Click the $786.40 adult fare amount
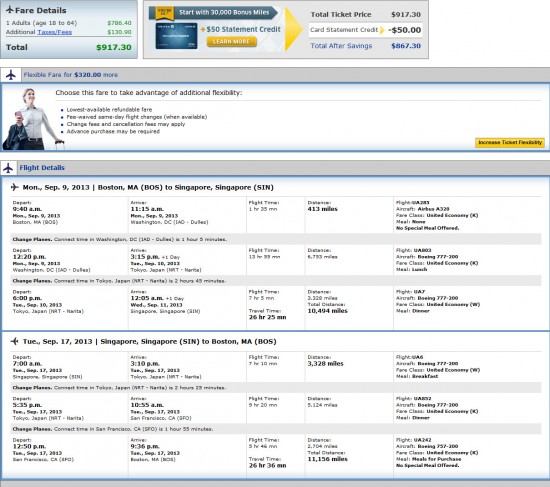 click(119, 23)
